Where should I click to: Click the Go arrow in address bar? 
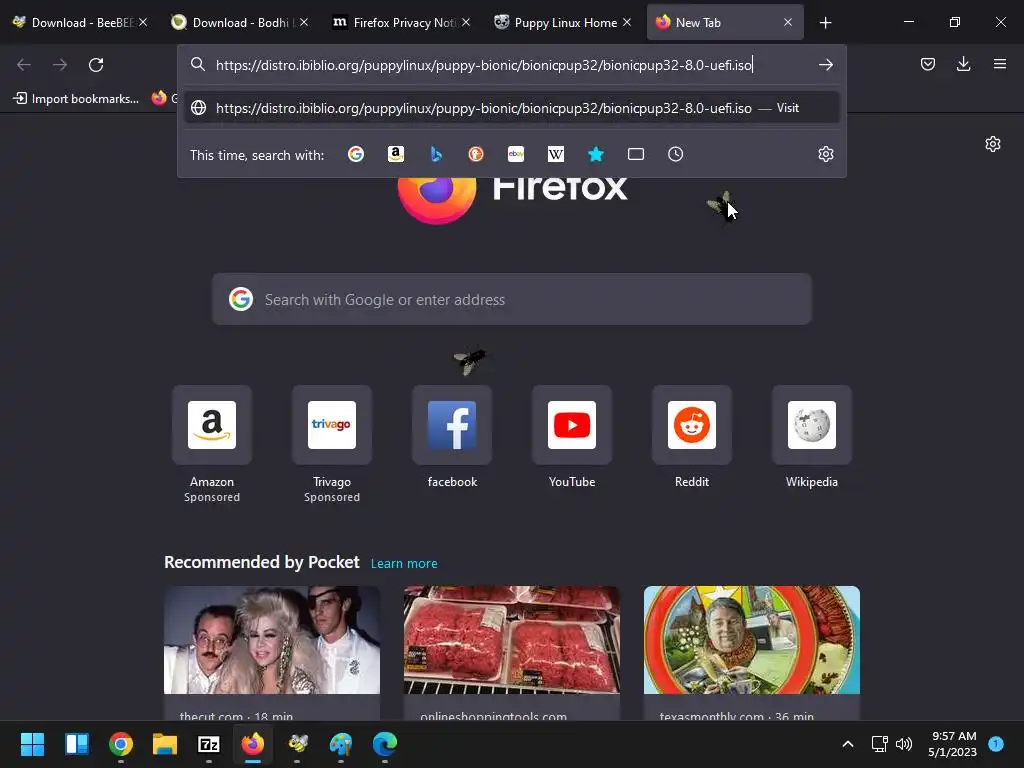point(825,65)
